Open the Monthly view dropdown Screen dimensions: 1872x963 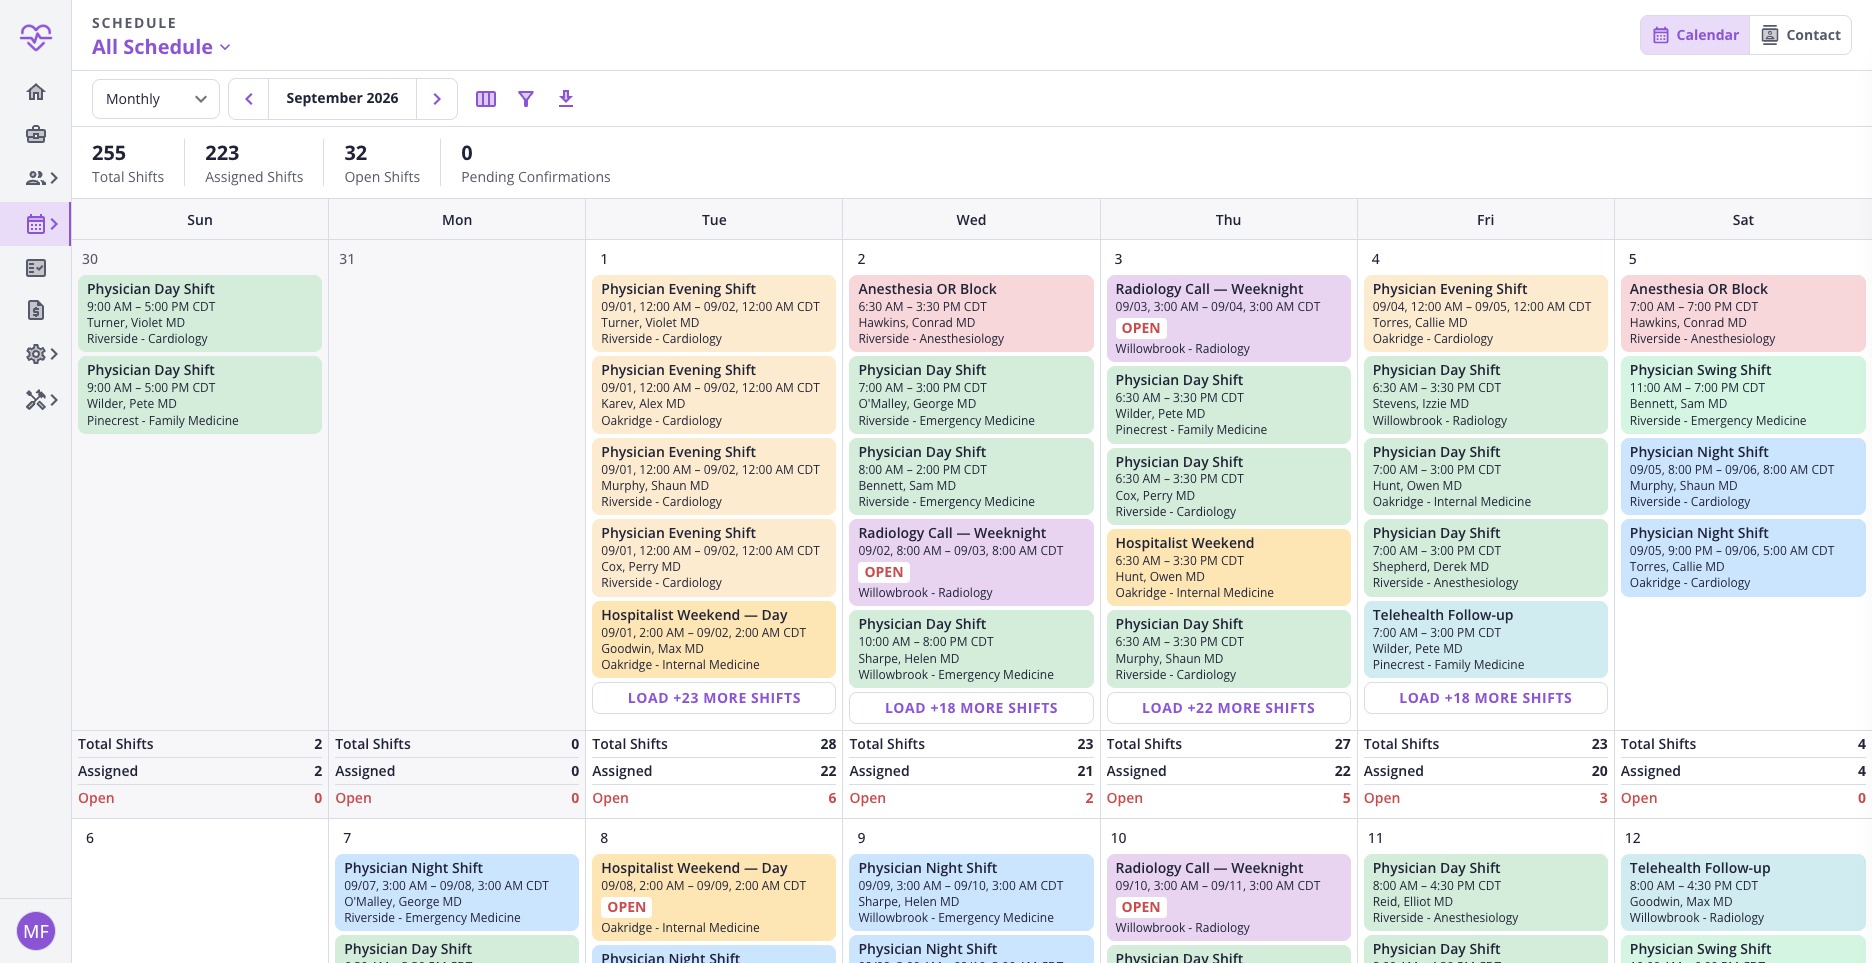(156, 99)
